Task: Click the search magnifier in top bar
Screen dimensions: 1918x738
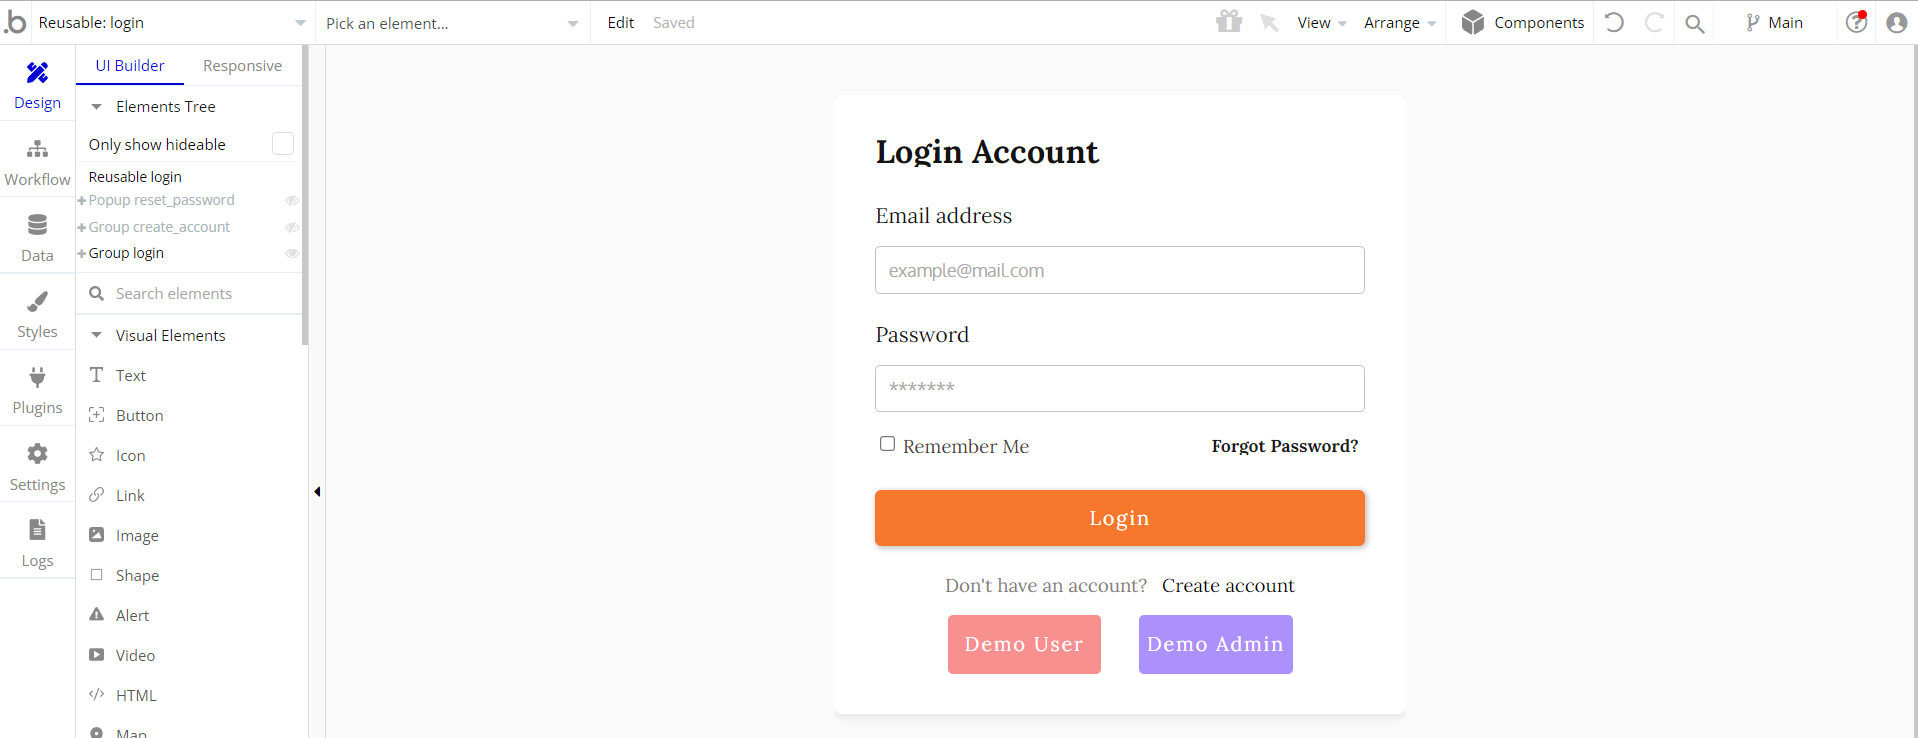Action: click(1694, 23)
